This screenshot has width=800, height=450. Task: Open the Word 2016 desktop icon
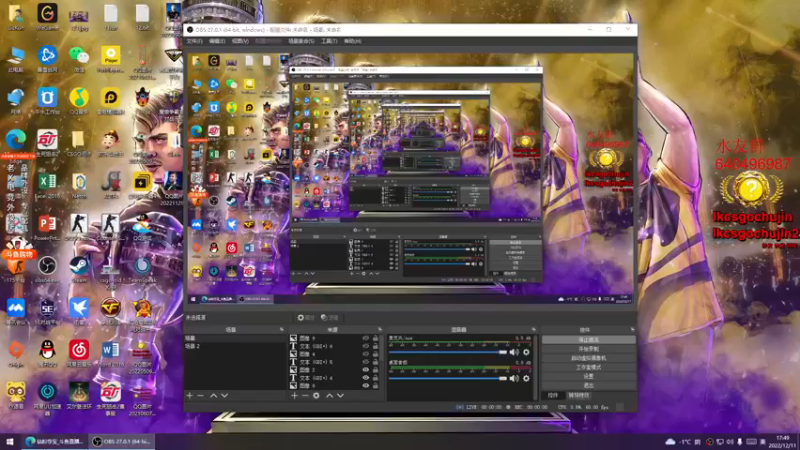(110, 351)
